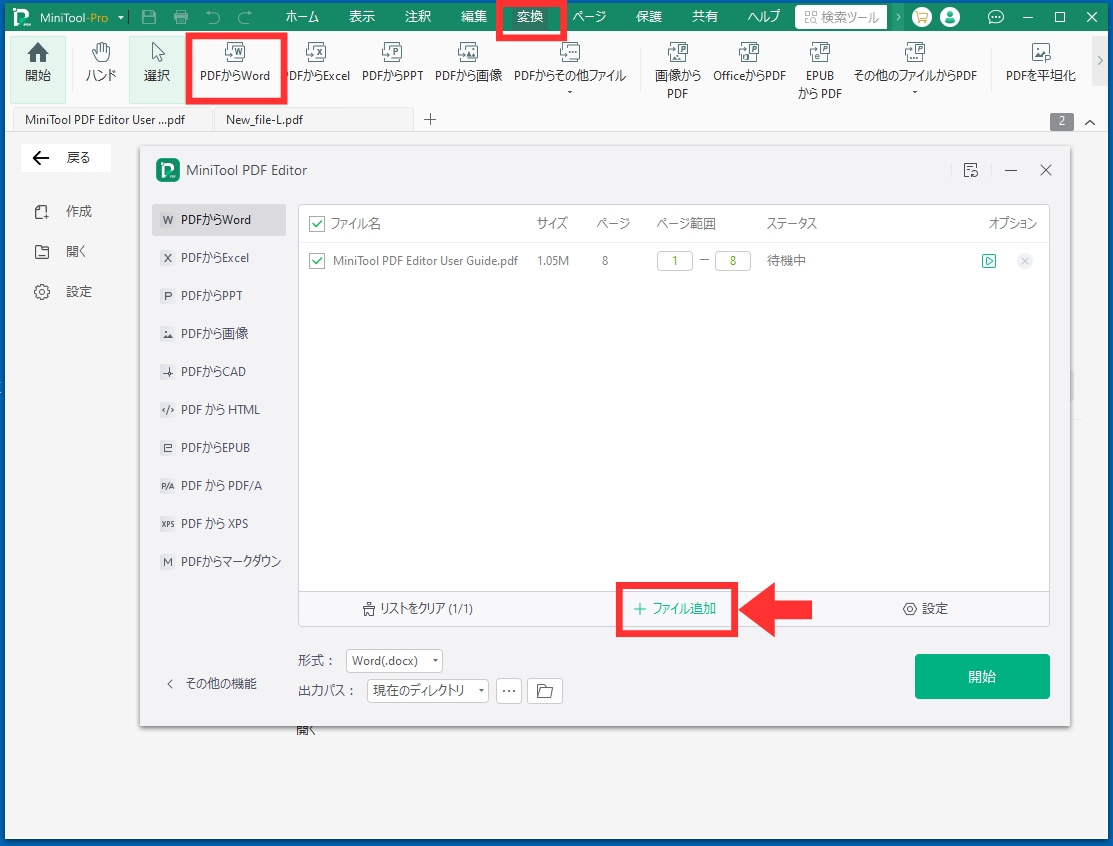Viewport: 1113px width, 846px height.
Task: Click the Undo arrow icon
Action: (x=213, y=17)
